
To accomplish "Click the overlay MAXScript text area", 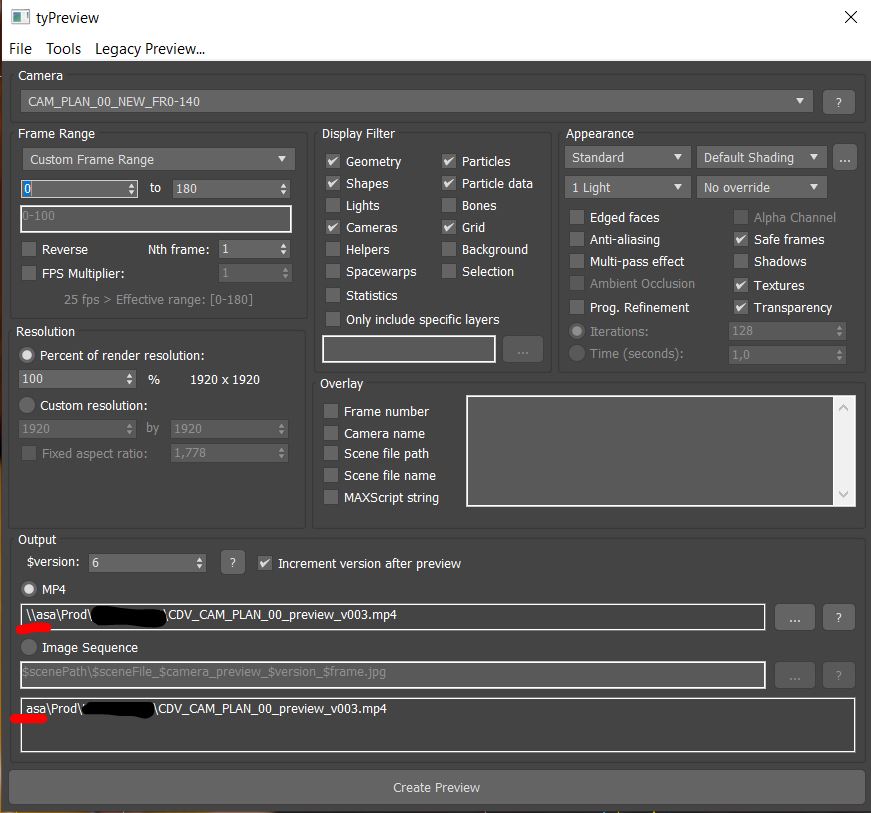I will pos(650,450).
